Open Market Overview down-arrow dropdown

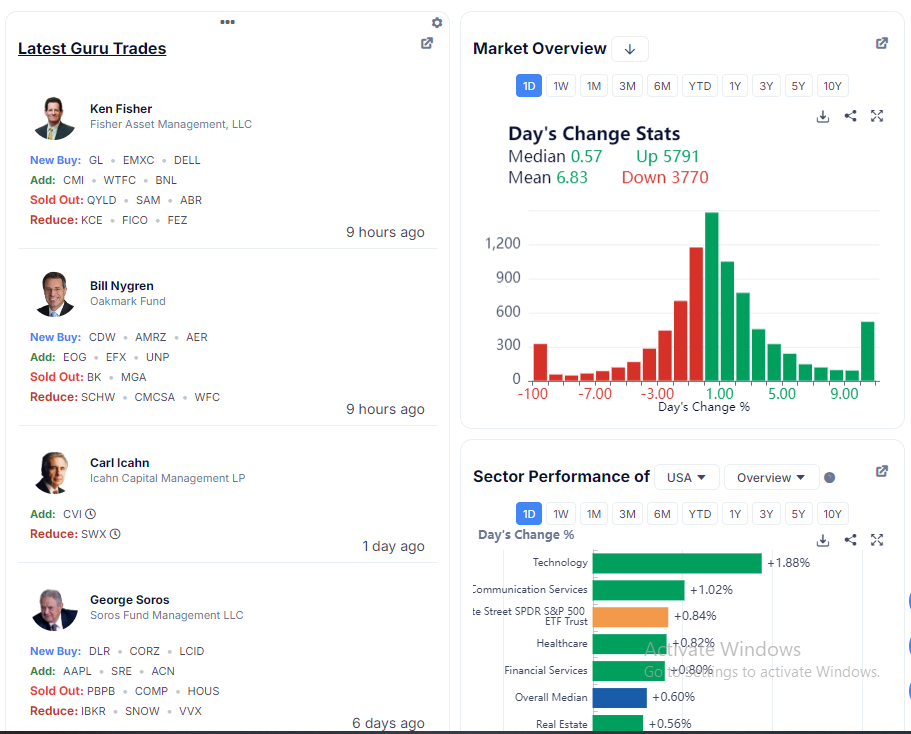point(630,49)
